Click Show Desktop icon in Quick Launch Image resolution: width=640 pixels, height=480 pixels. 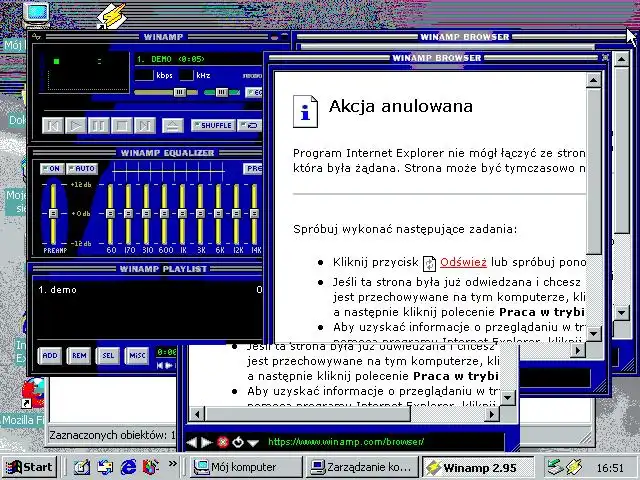pyautogui.click(x=82, y=467)
